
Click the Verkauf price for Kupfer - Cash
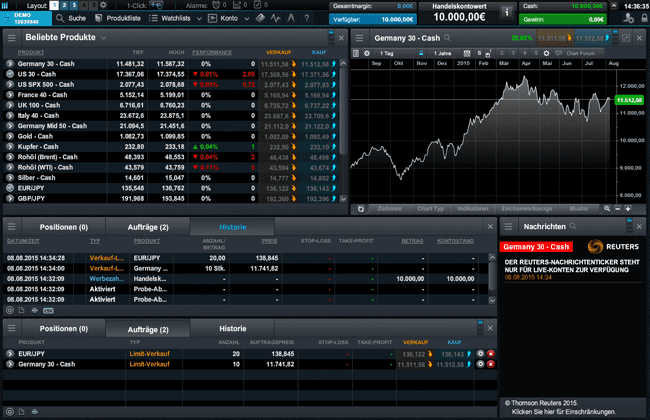tap(278, 147)
